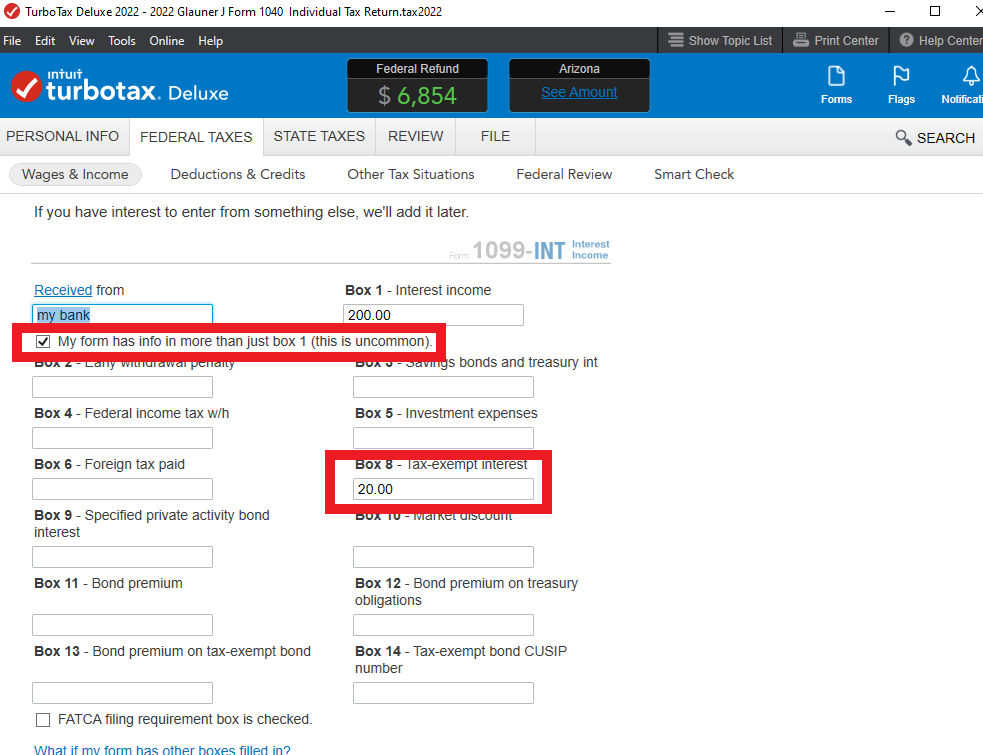This screenshot has width=983, height=755.
Task: Click the Box 1 Interest income field
Action: (433, 315)
